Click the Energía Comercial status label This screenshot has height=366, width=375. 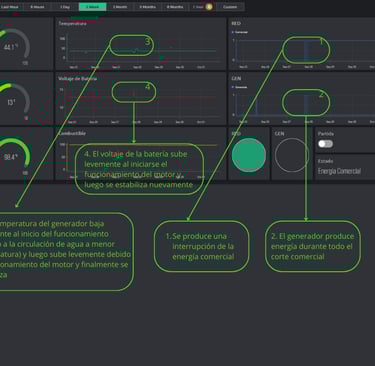(339, 171)
